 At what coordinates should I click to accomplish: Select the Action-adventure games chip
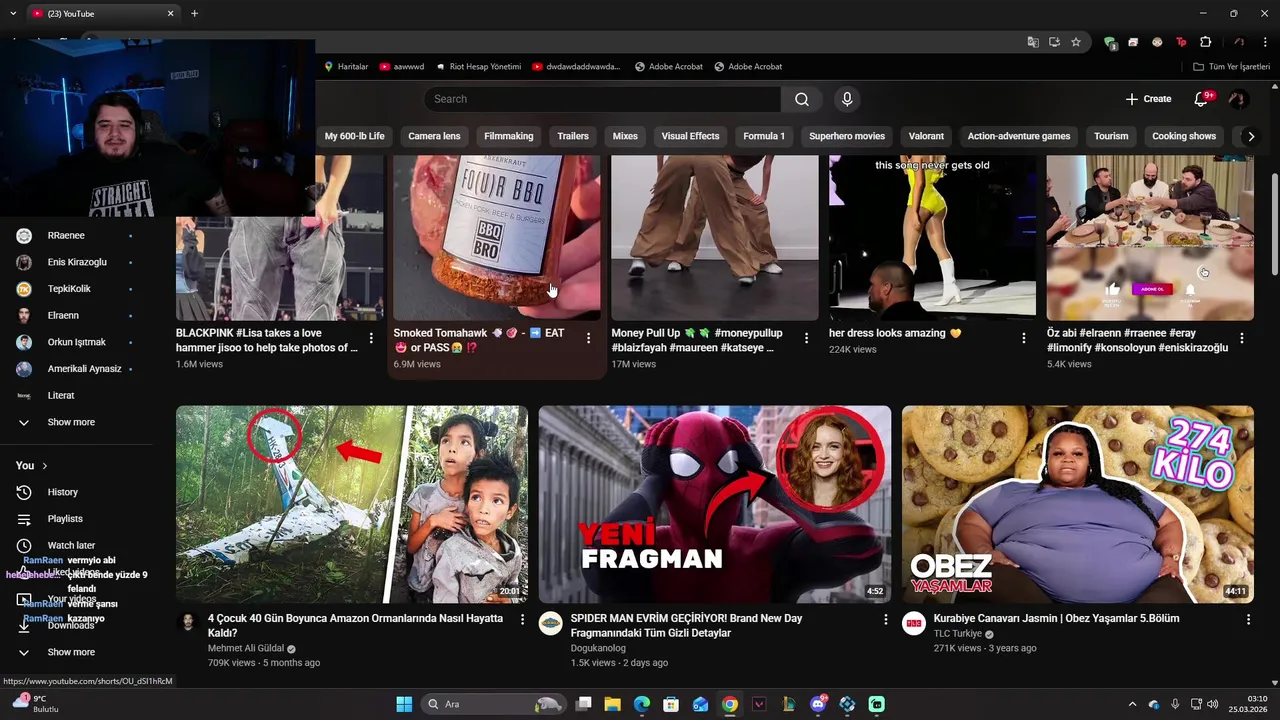click(x=1019, y=136)
